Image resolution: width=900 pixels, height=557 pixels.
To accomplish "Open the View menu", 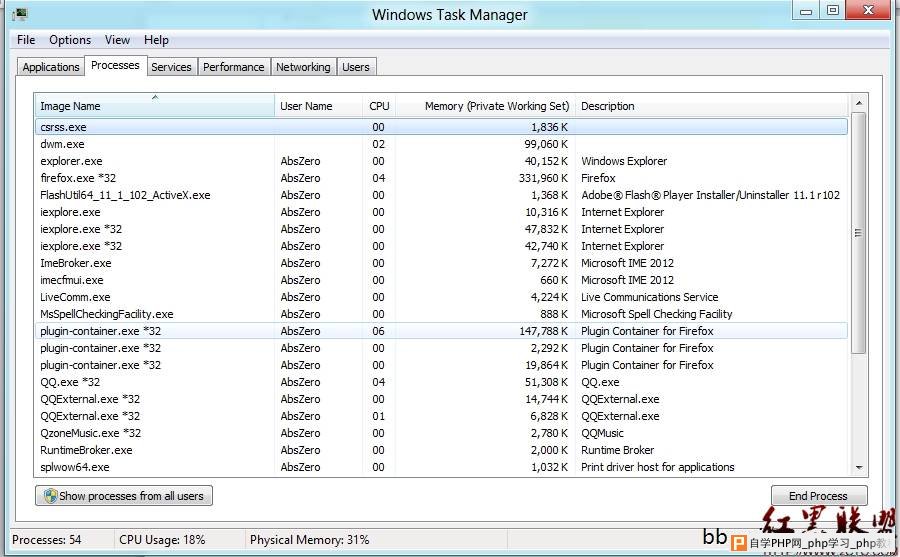I will [117, 40].
